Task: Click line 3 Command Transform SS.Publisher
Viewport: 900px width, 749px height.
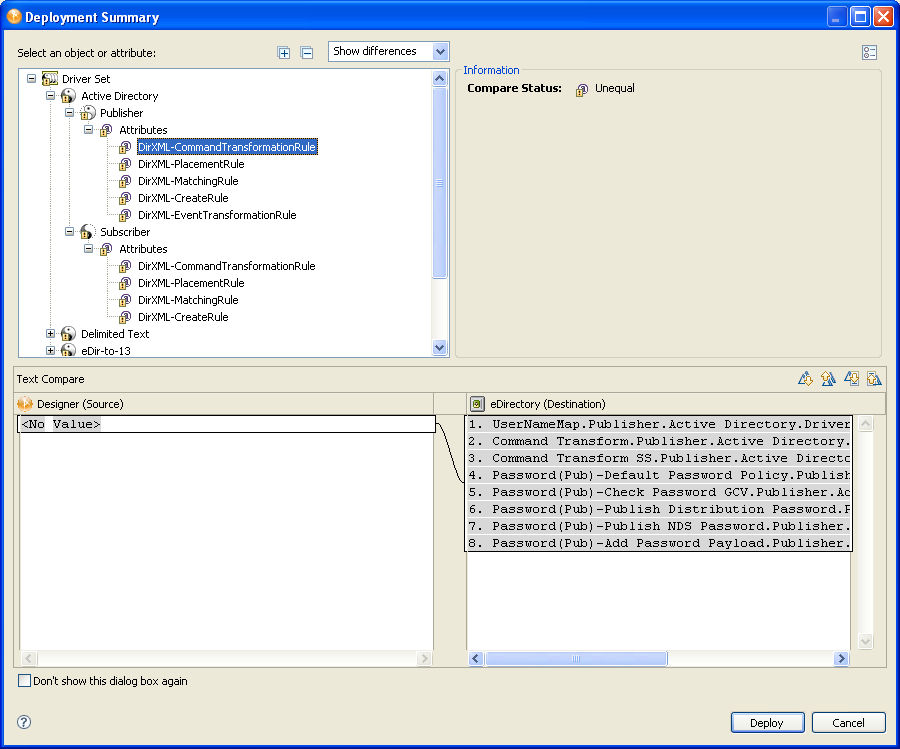Action: (659, 458)
